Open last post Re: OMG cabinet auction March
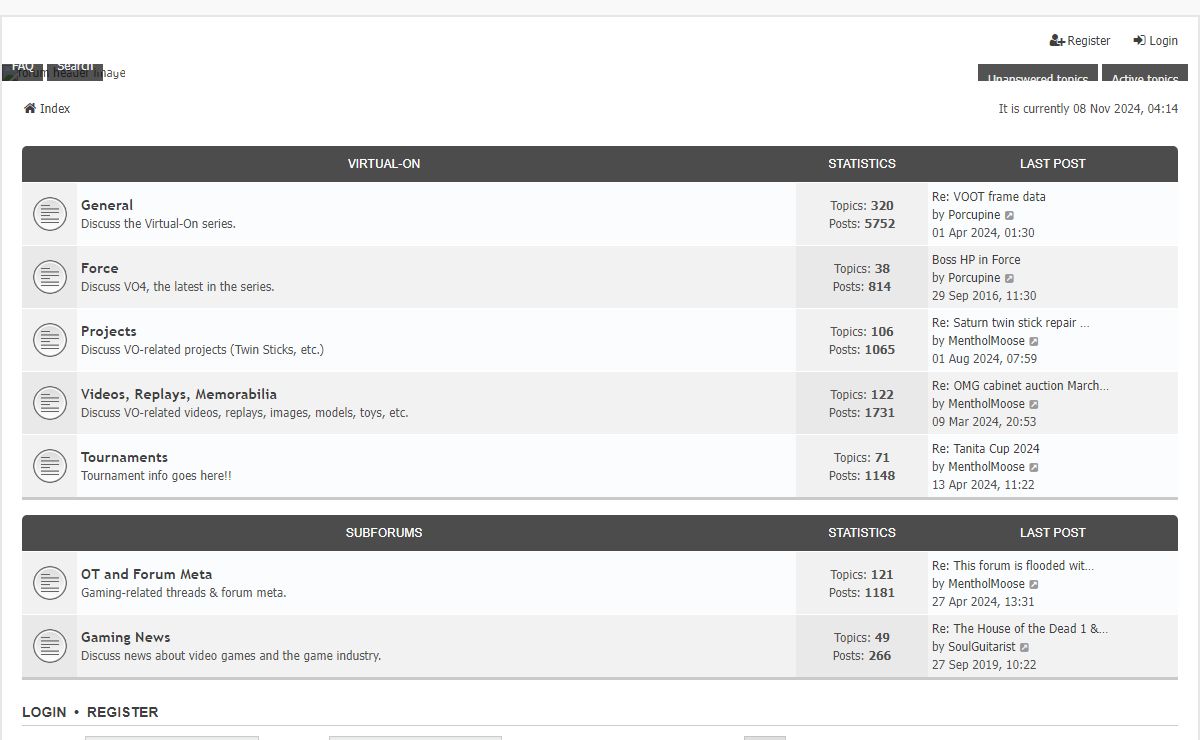This screenshot has height=740, width=1200. tap(1020, 386)
